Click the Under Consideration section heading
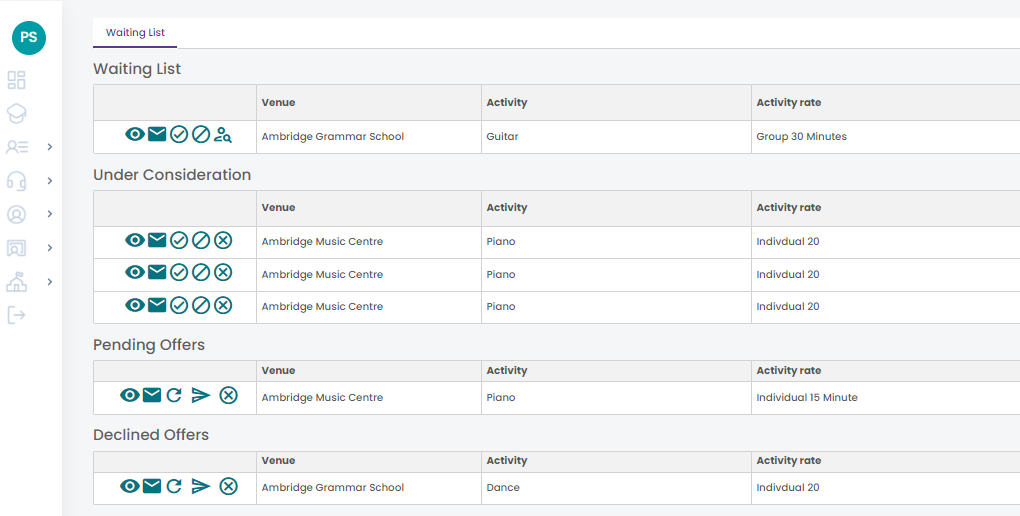The width and height of the screenshot is (1020, 516). [172, 175]
